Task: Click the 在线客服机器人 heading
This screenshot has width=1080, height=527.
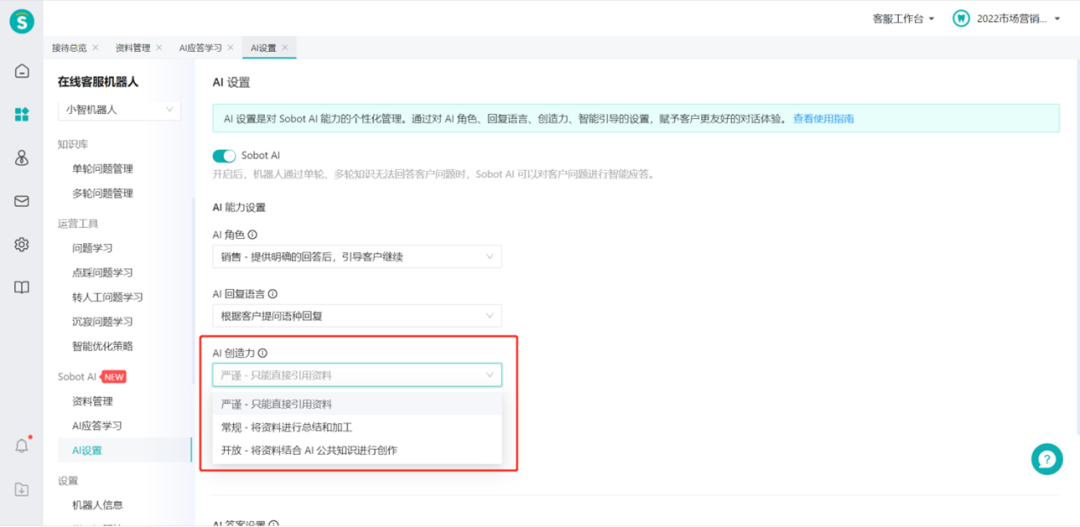Action: coord(98,82)
